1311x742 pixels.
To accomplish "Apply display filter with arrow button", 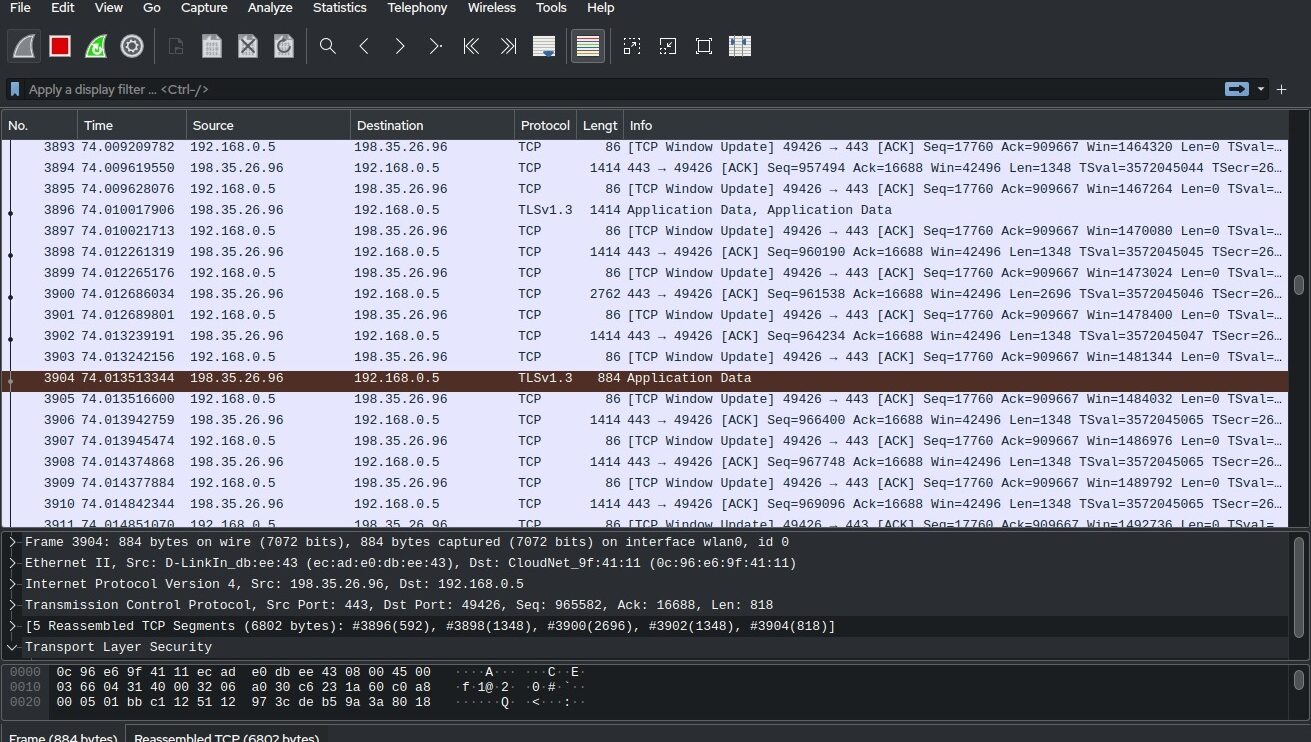I will point(1237,89).
